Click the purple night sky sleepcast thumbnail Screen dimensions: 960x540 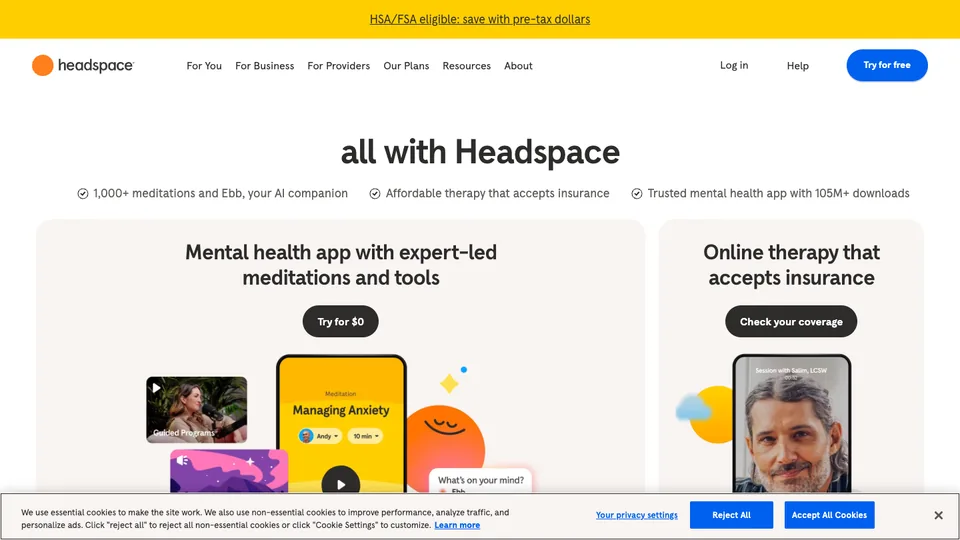pos(229,471)
